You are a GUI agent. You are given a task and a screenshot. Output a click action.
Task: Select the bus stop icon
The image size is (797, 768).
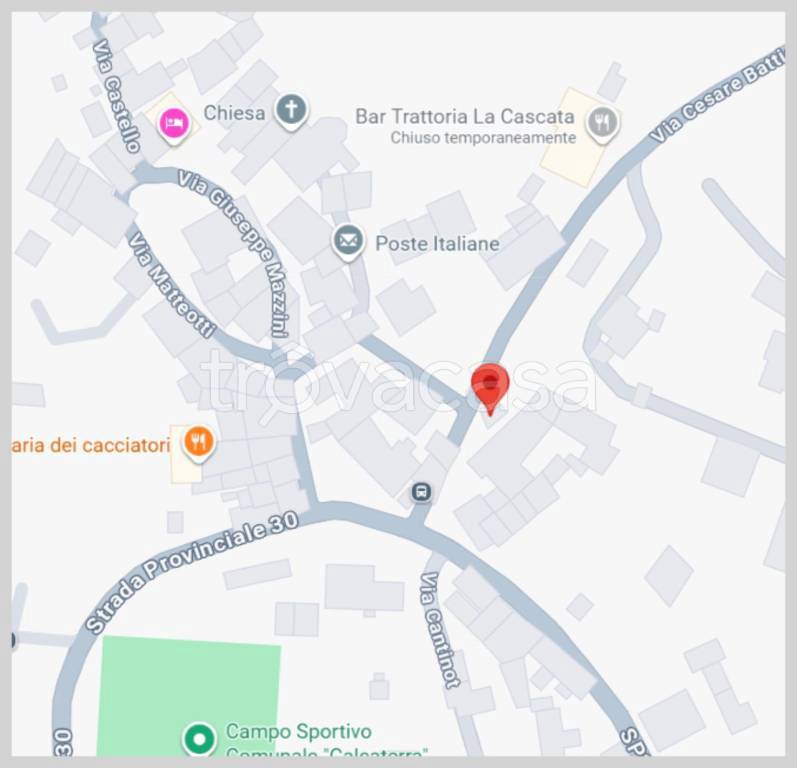tap(421, 492)
